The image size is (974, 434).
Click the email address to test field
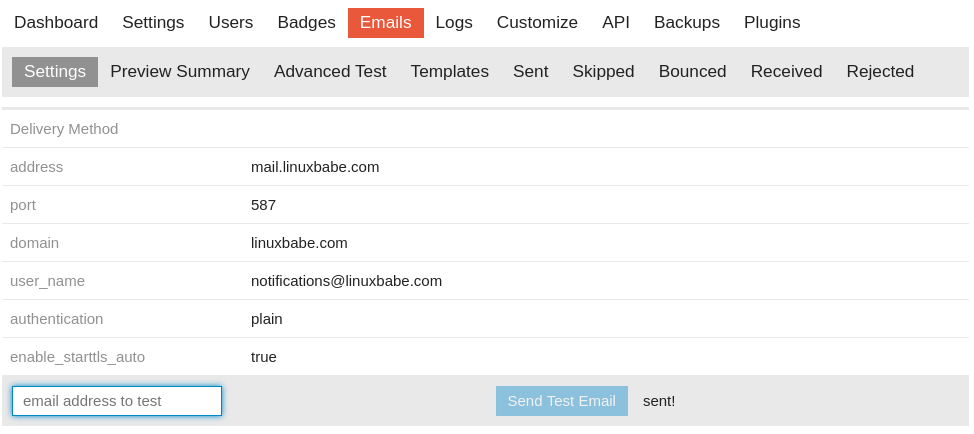117,401
